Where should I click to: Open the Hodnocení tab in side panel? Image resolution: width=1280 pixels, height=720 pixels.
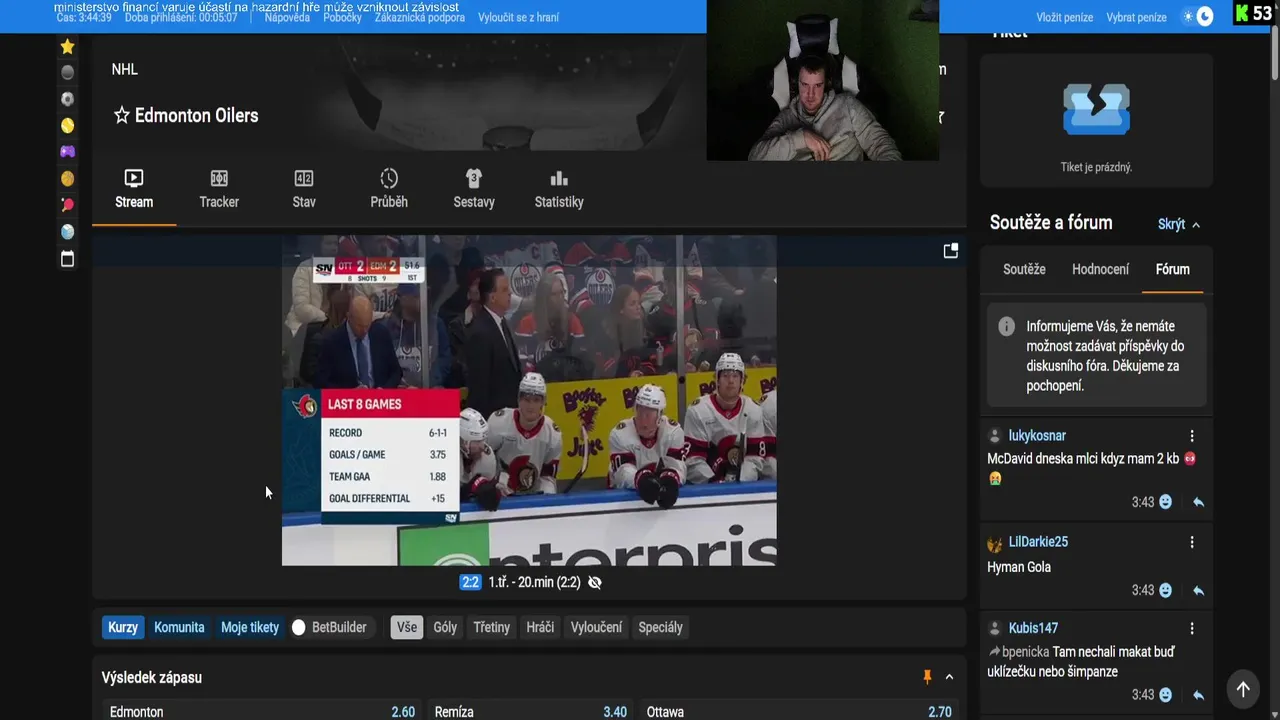pos(1100,269)
